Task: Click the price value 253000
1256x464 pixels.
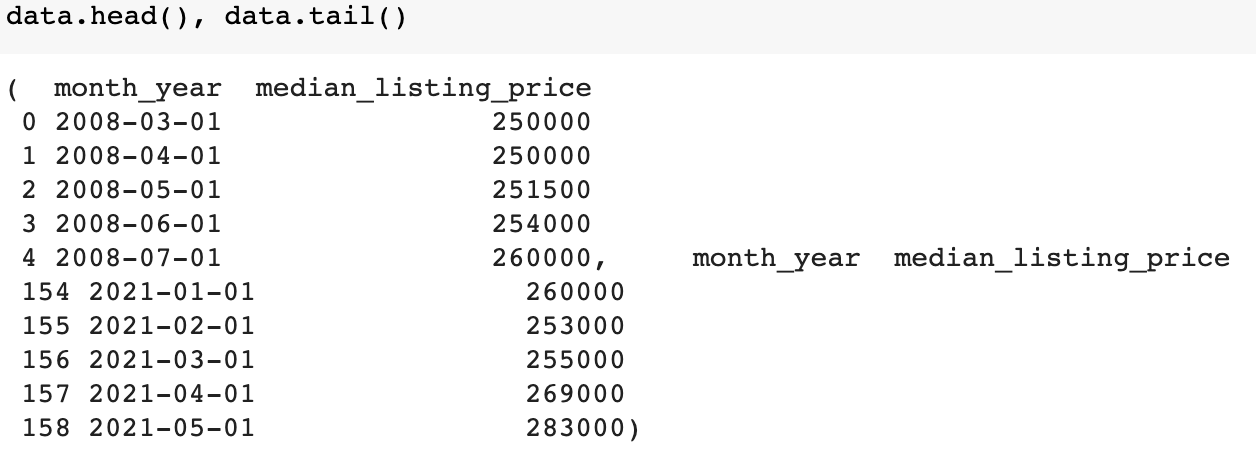Action: 575,326
